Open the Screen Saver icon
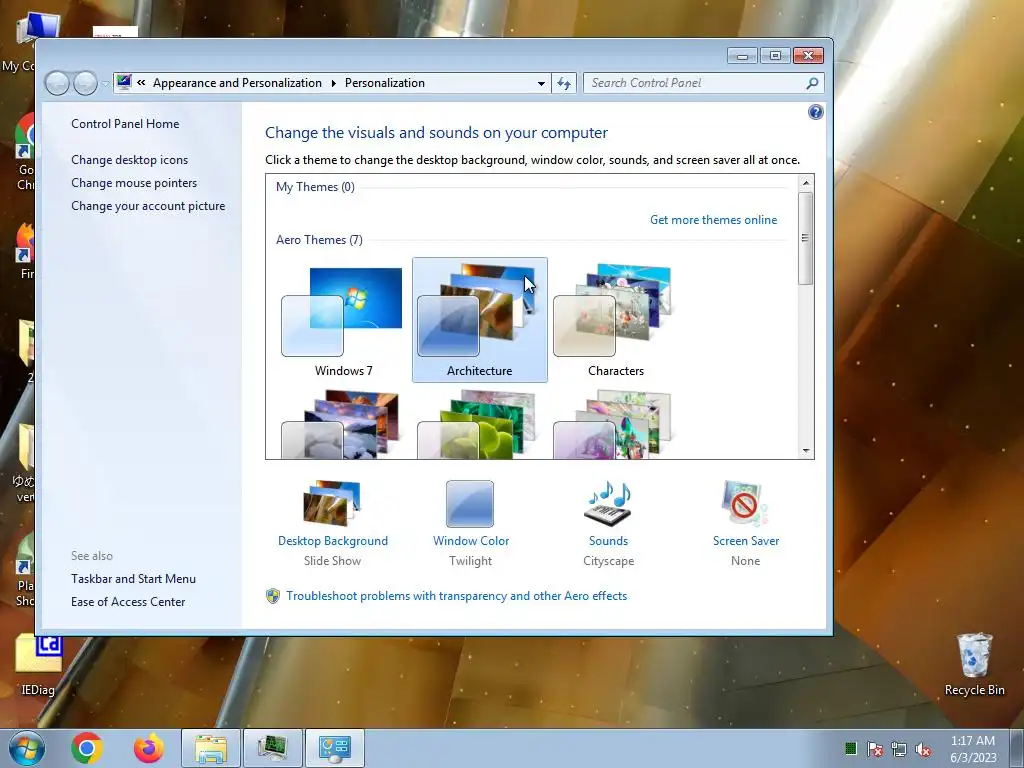The image size is (1024, 768). point(745,503)
